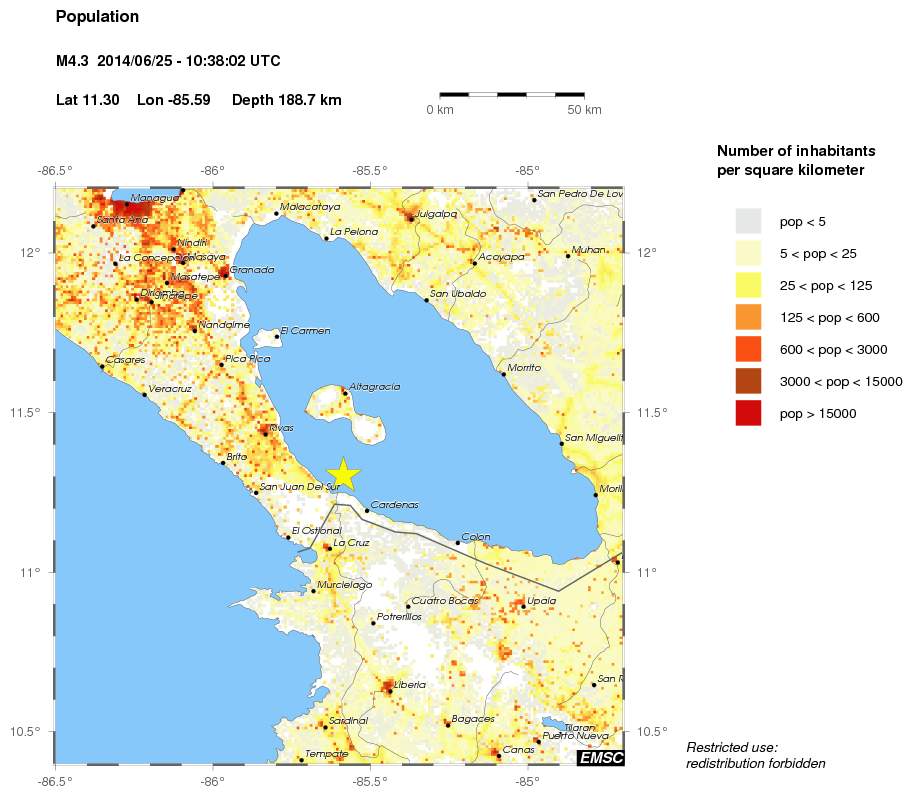The height and width of the screenshot is (796, 913).
Task: Click the '25 < pop < 125' yellow swatch
Action: [x=748, y=285]
